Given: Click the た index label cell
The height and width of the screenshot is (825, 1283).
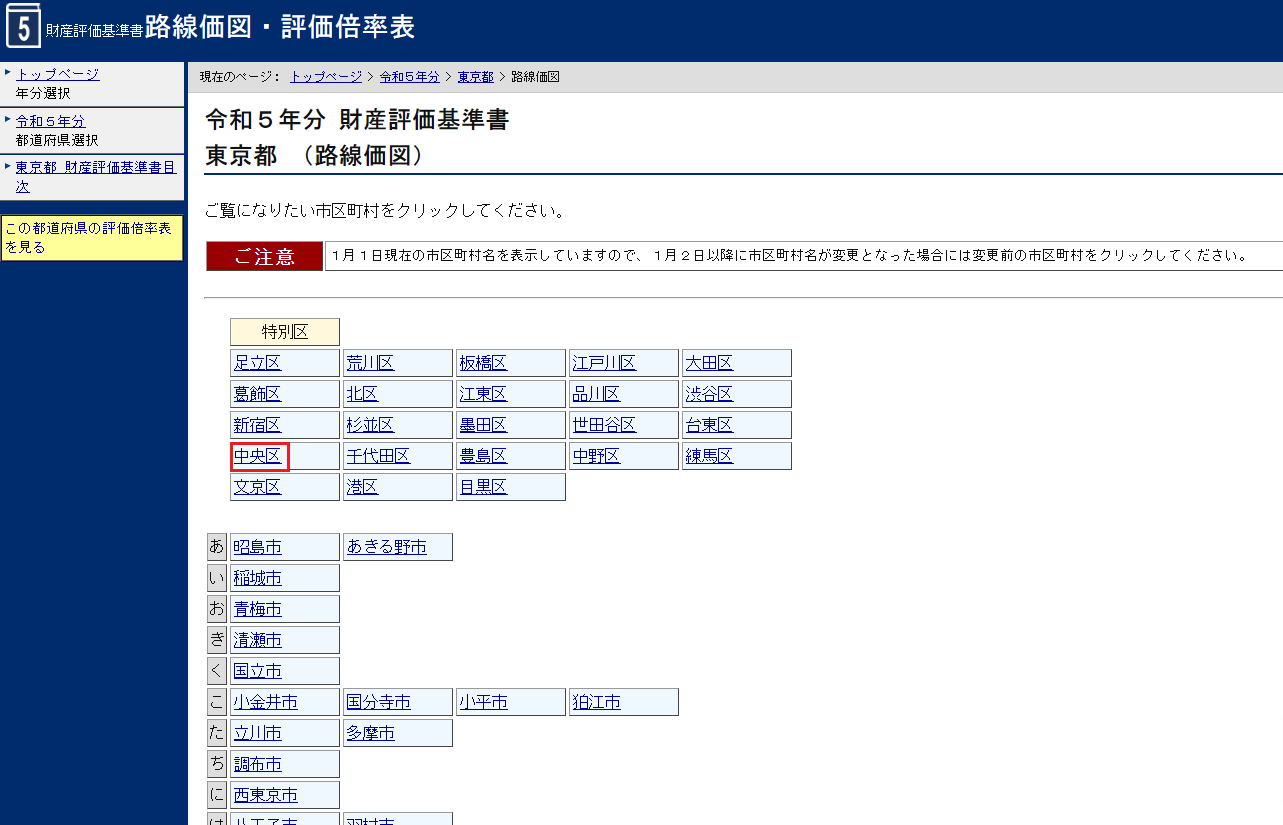Looking at the screenshot, I should pos(217,733).
